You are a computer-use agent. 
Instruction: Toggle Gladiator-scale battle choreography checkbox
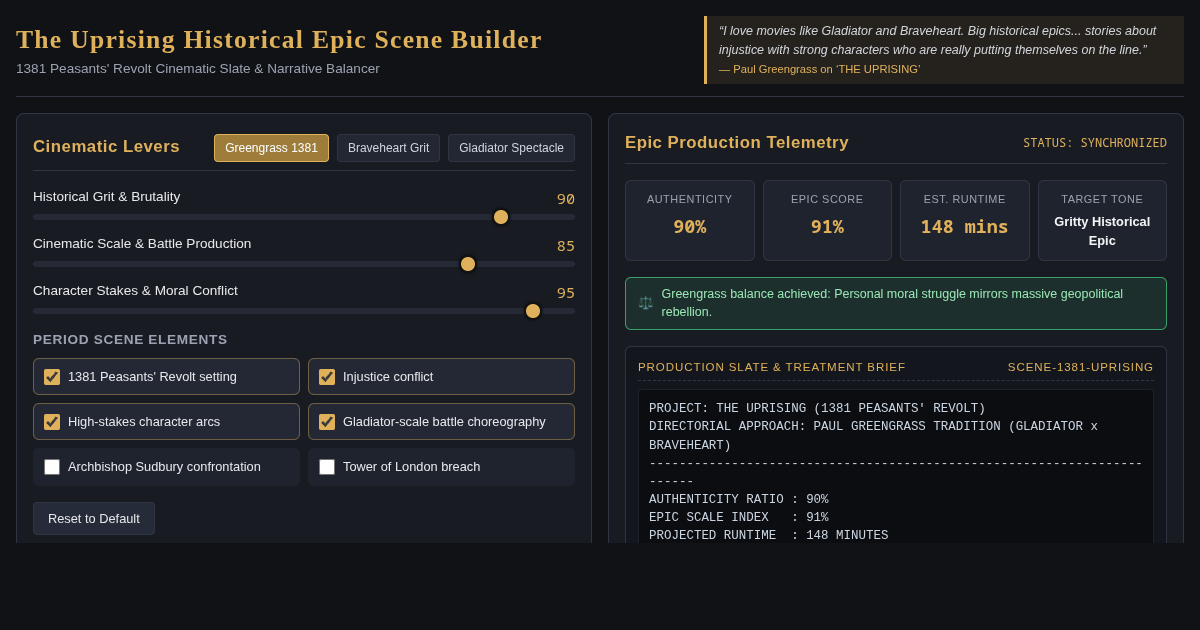tap(327, 422)
